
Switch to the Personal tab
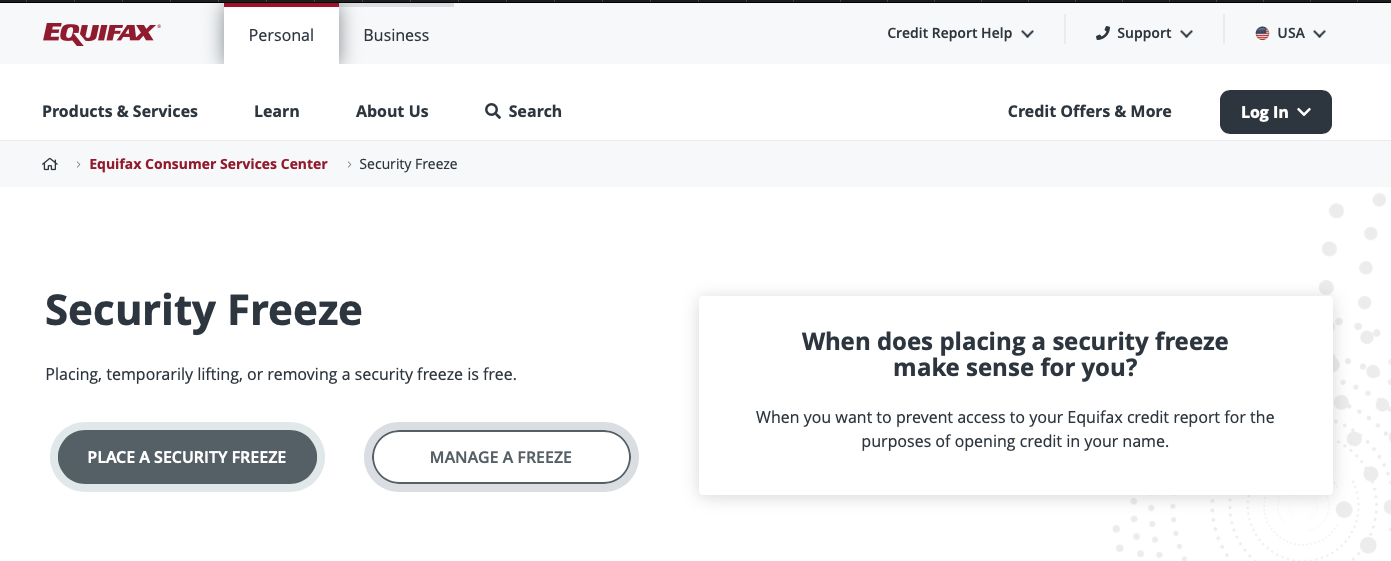[x=281, y=35]
